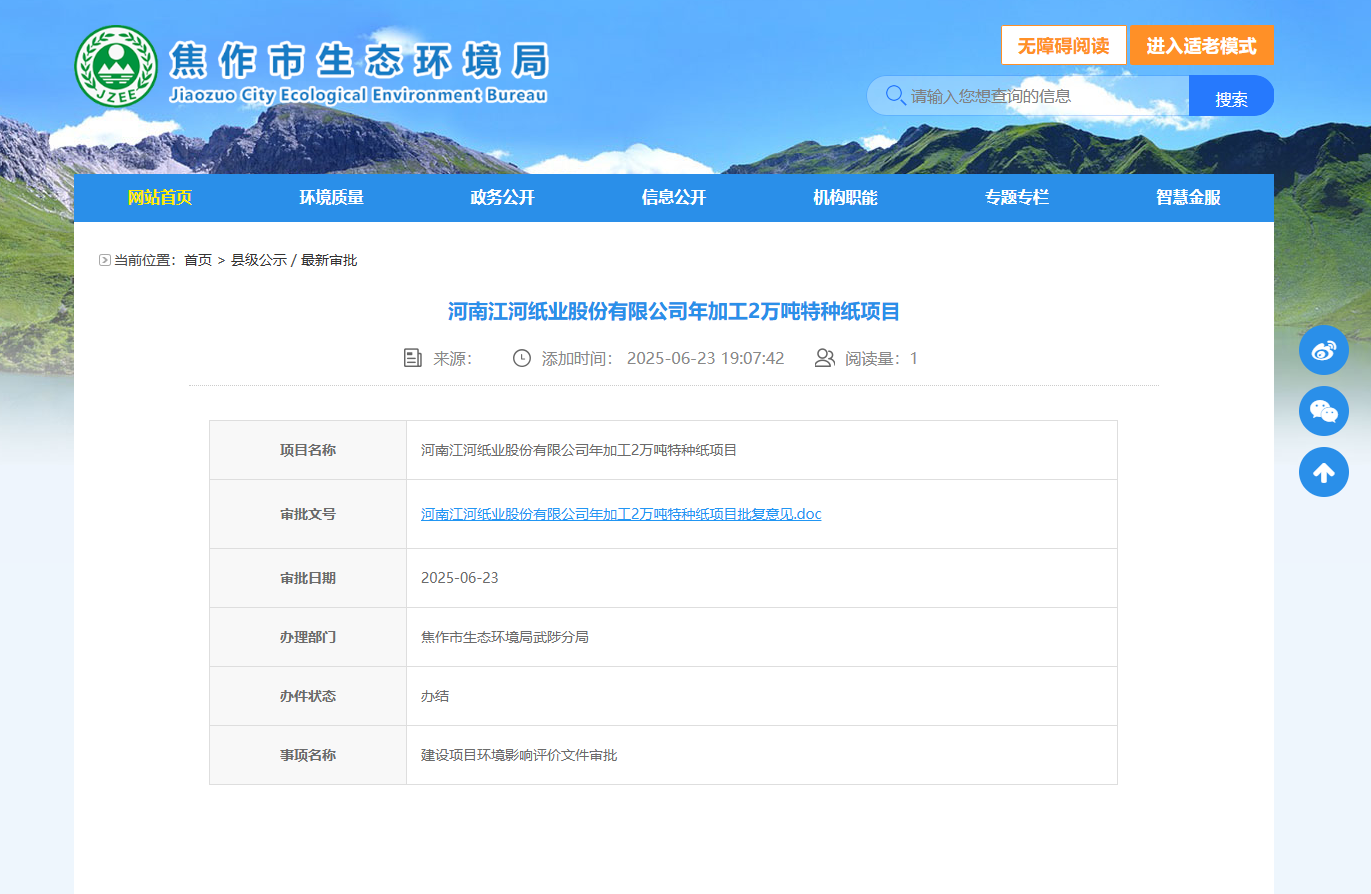Open the 政务公开 navigation menu
Image resolution: width=1371 pixels, height=894 pixels.
click(502, 198)
